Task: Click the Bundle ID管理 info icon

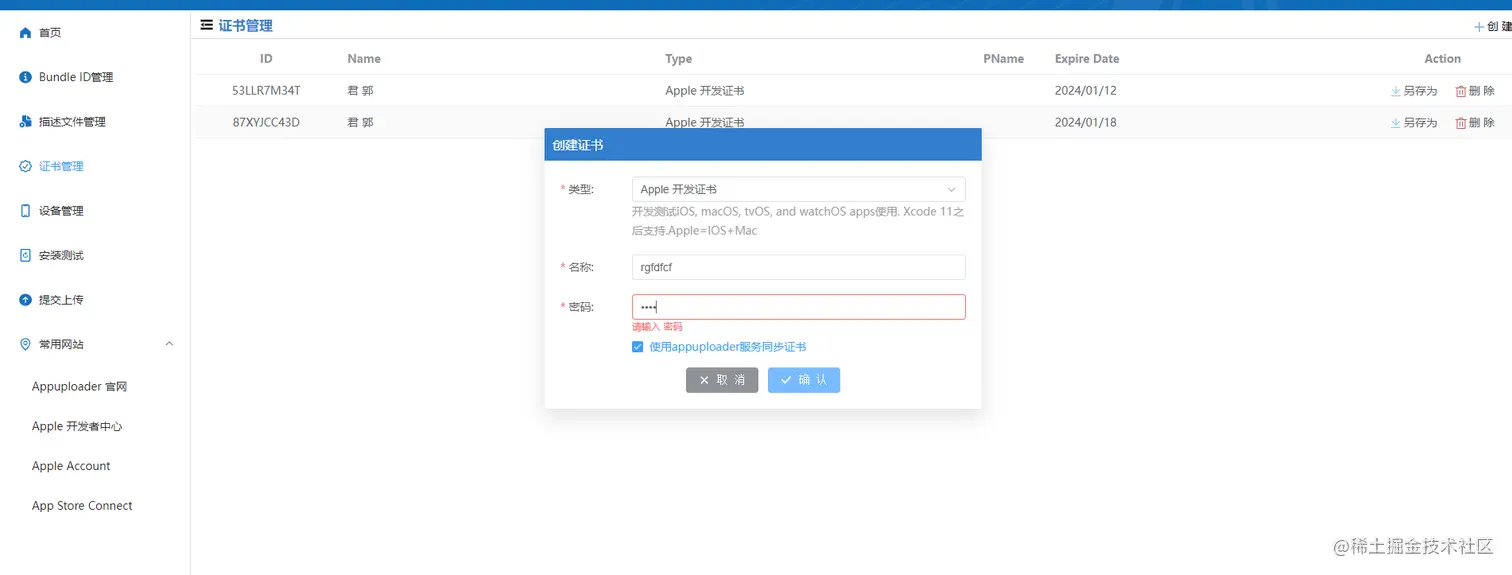Action: pos(26,77)
